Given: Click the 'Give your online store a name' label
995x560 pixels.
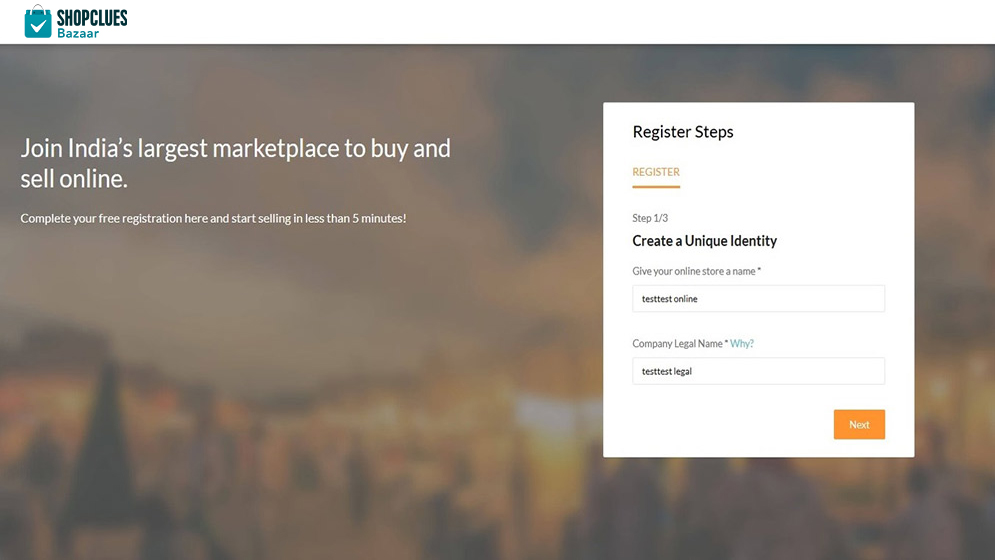Looking at the screenshot, I should point(696,271).
